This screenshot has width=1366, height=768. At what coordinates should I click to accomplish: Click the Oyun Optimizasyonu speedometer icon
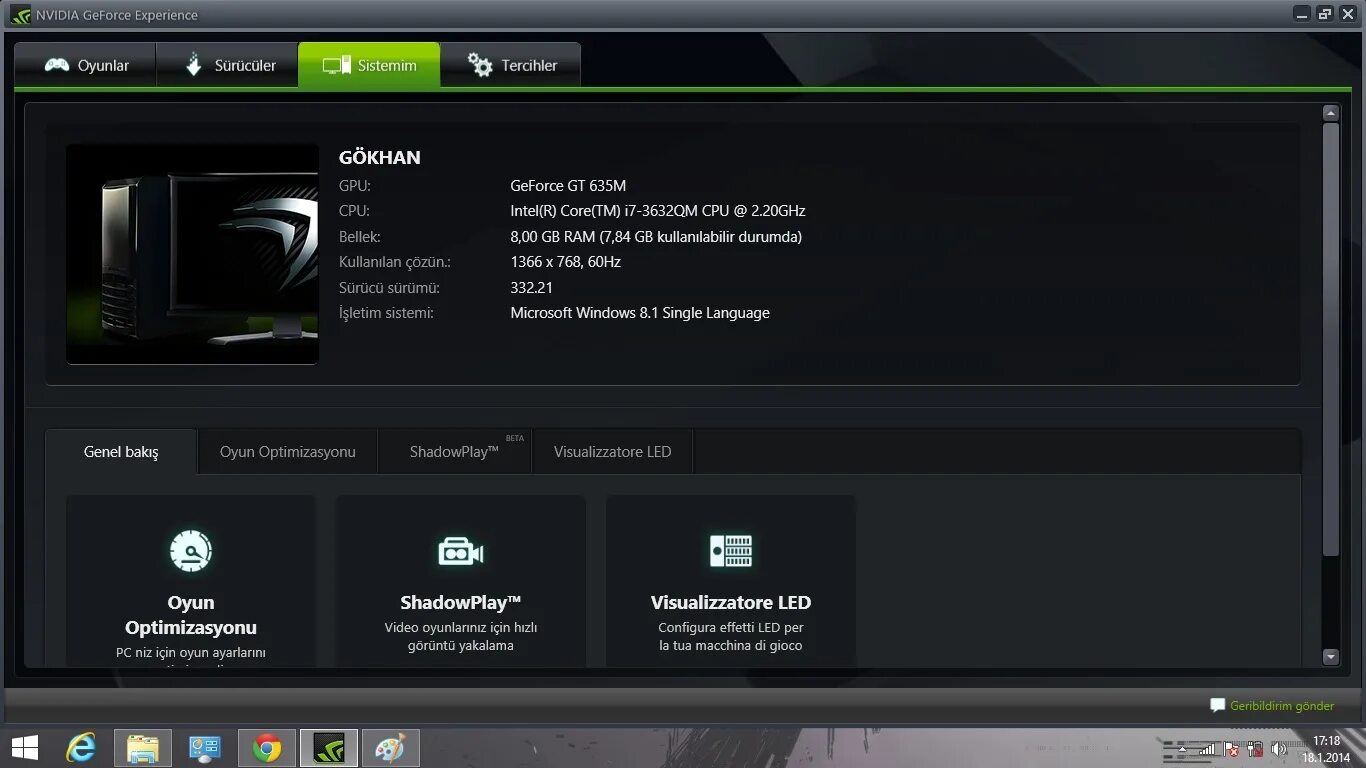(x=191, y=551)
